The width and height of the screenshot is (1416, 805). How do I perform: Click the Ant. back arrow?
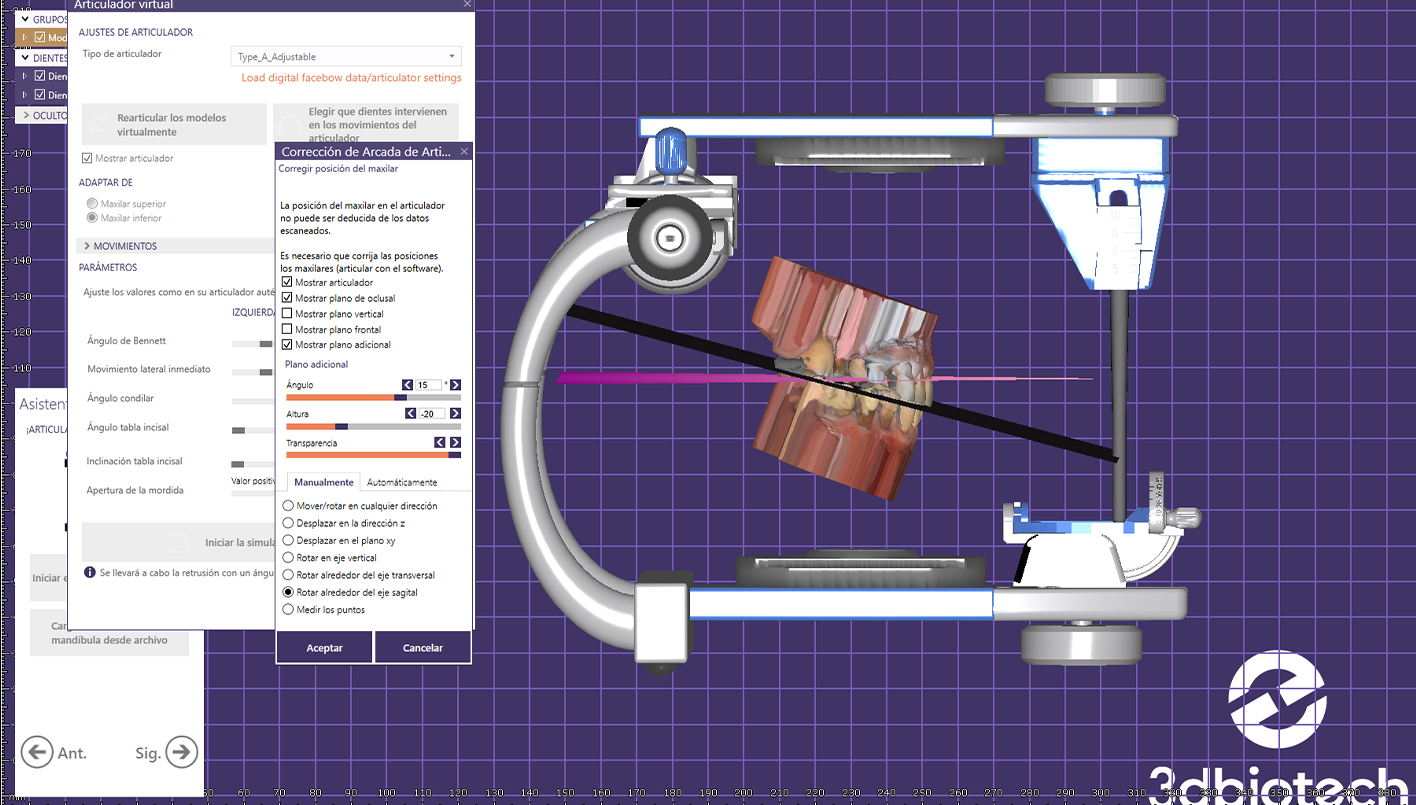point(37,752)
